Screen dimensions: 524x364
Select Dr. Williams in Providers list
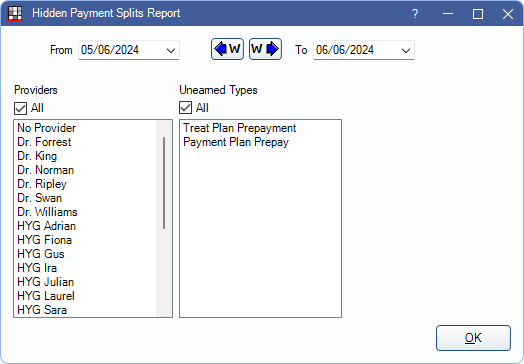tap(85, 212)
